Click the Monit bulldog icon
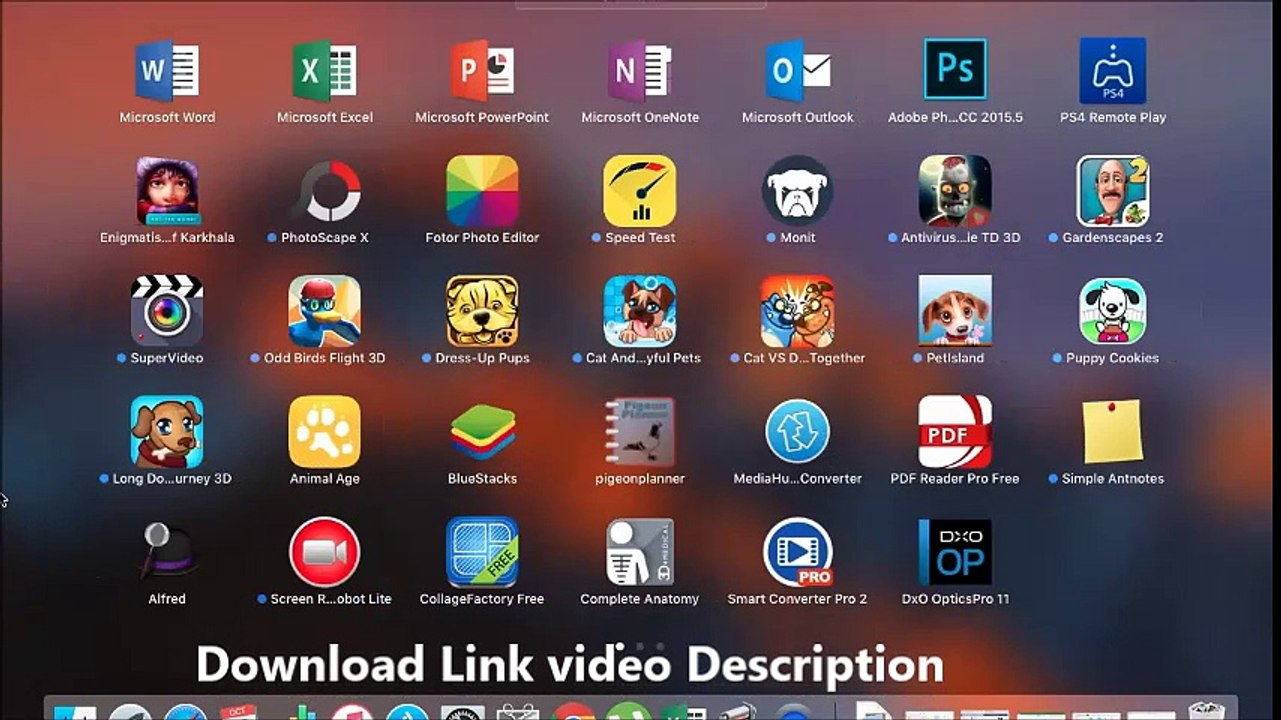 pyautogui.click(x=798, y=191)
